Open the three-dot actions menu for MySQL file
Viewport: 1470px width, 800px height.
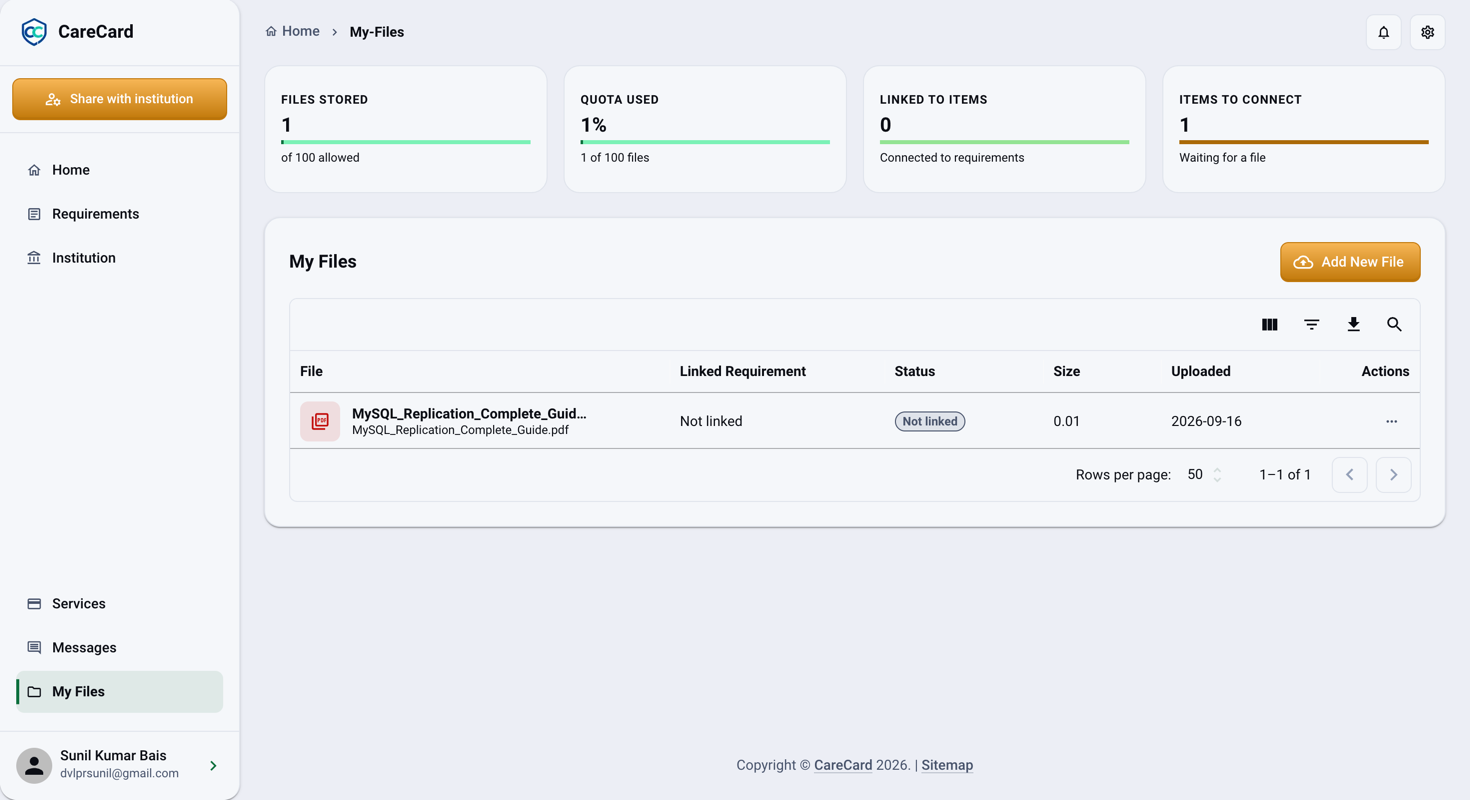[x=1392, y=421]
